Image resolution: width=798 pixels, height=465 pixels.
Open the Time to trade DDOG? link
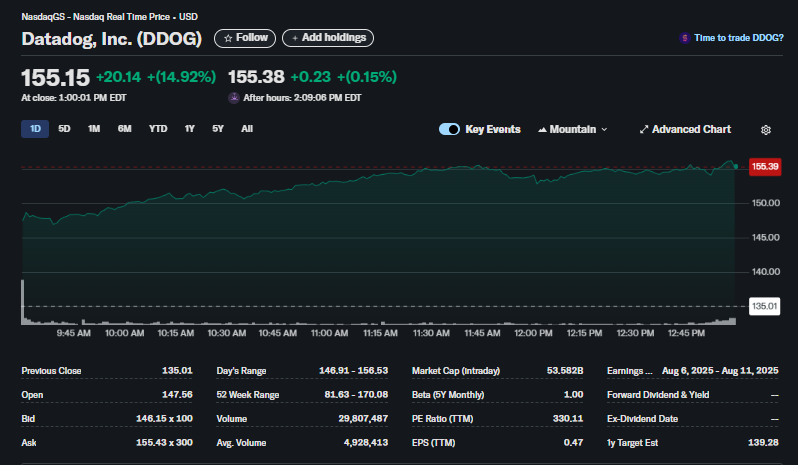pyautogui.click(x=738, y=38)
